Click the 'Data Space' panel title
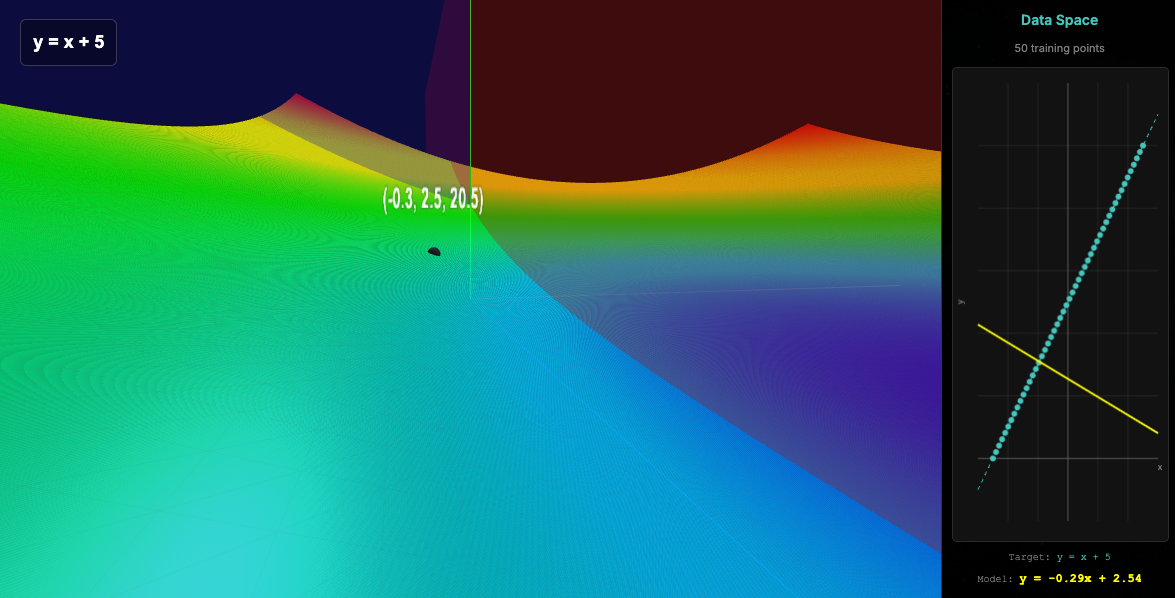 coord(1058,19)
